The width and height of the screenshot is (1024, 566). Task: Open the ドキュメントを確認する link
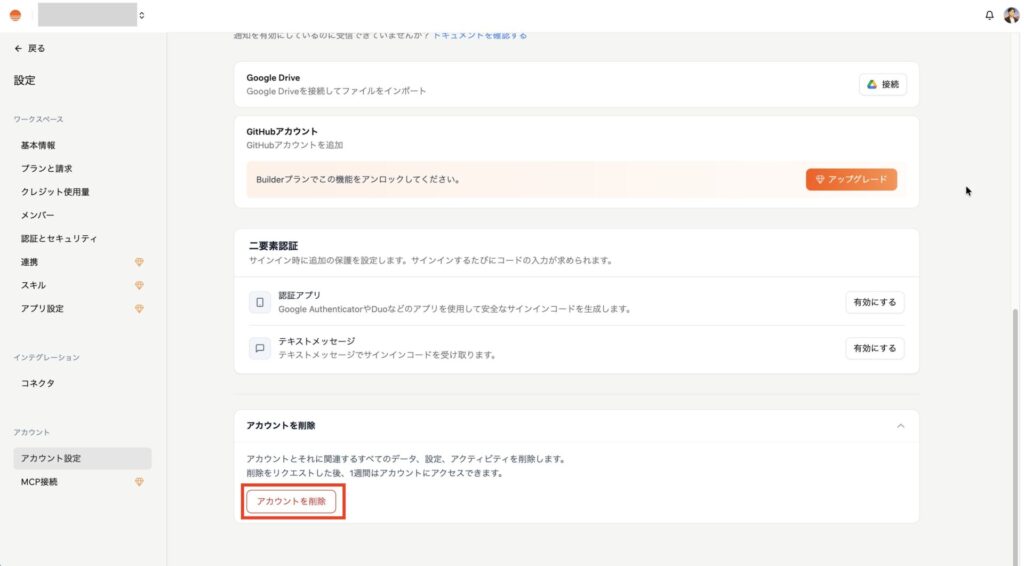pyautogui.click(x=479, y=35)
